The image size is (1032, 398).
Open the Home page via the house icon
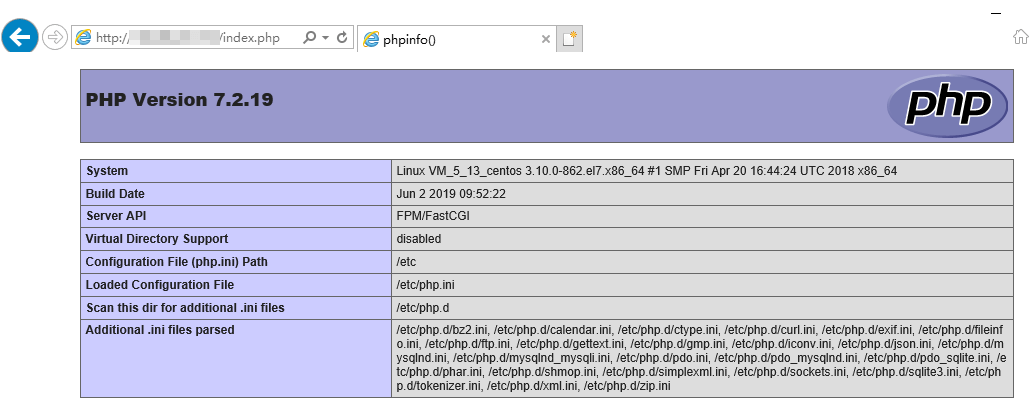coord(1021,37)
